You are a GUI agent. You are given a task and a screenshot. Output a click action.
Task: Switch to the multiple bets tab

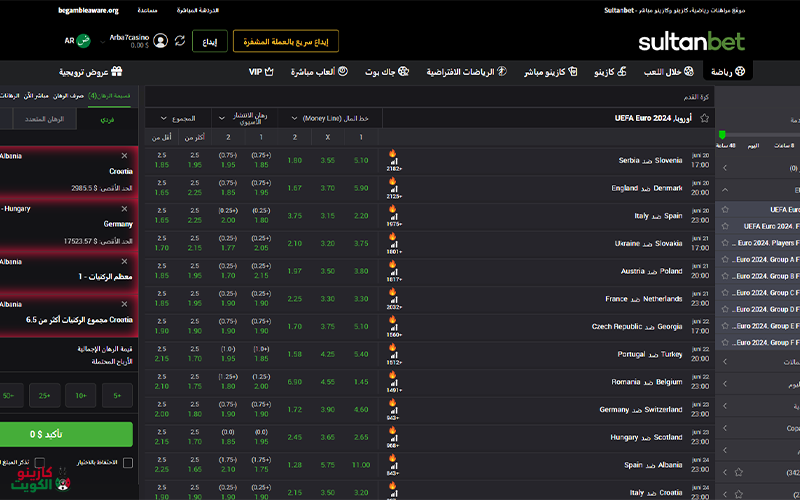tap(40, 118)
